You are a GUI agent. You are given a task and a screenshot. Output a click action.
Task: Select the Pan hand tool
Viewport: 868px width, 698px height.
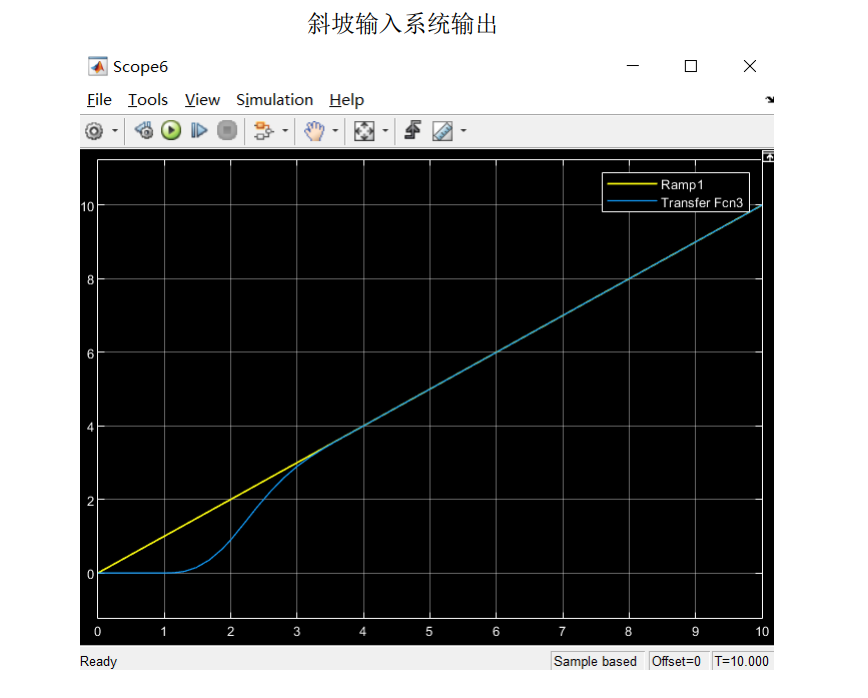point(314,131)
